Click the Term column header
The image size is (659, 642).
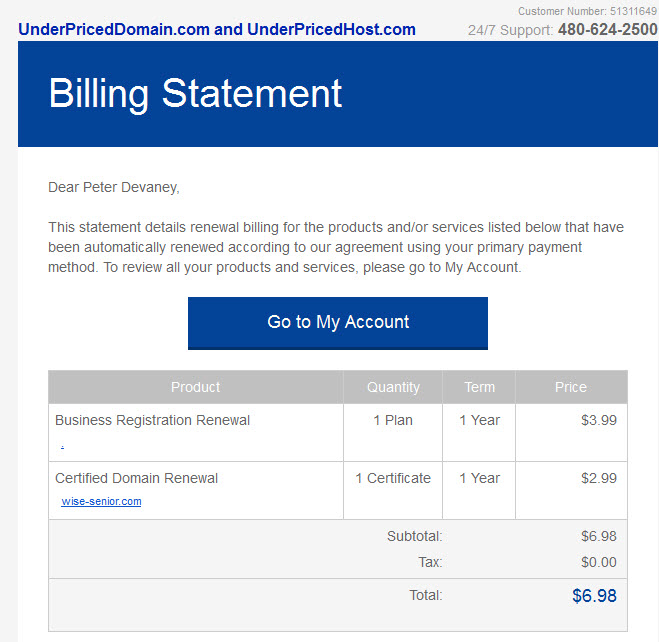click(x=479, y=387)
